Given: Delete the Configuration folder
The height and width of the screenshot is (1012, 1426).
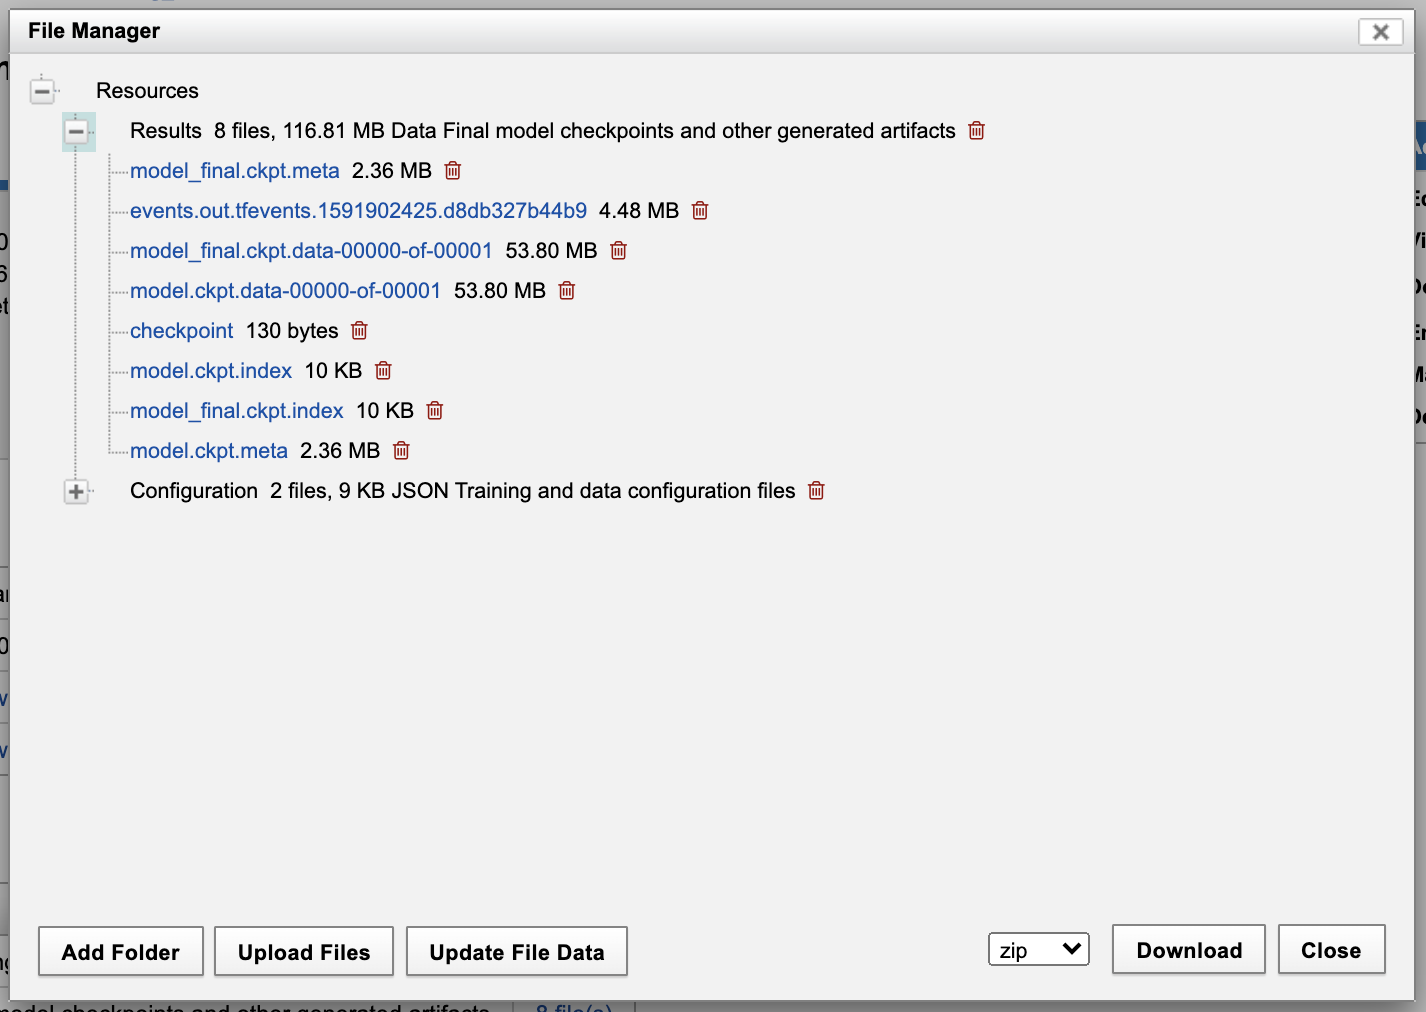Looking at the screenshot, I should 816,491.
